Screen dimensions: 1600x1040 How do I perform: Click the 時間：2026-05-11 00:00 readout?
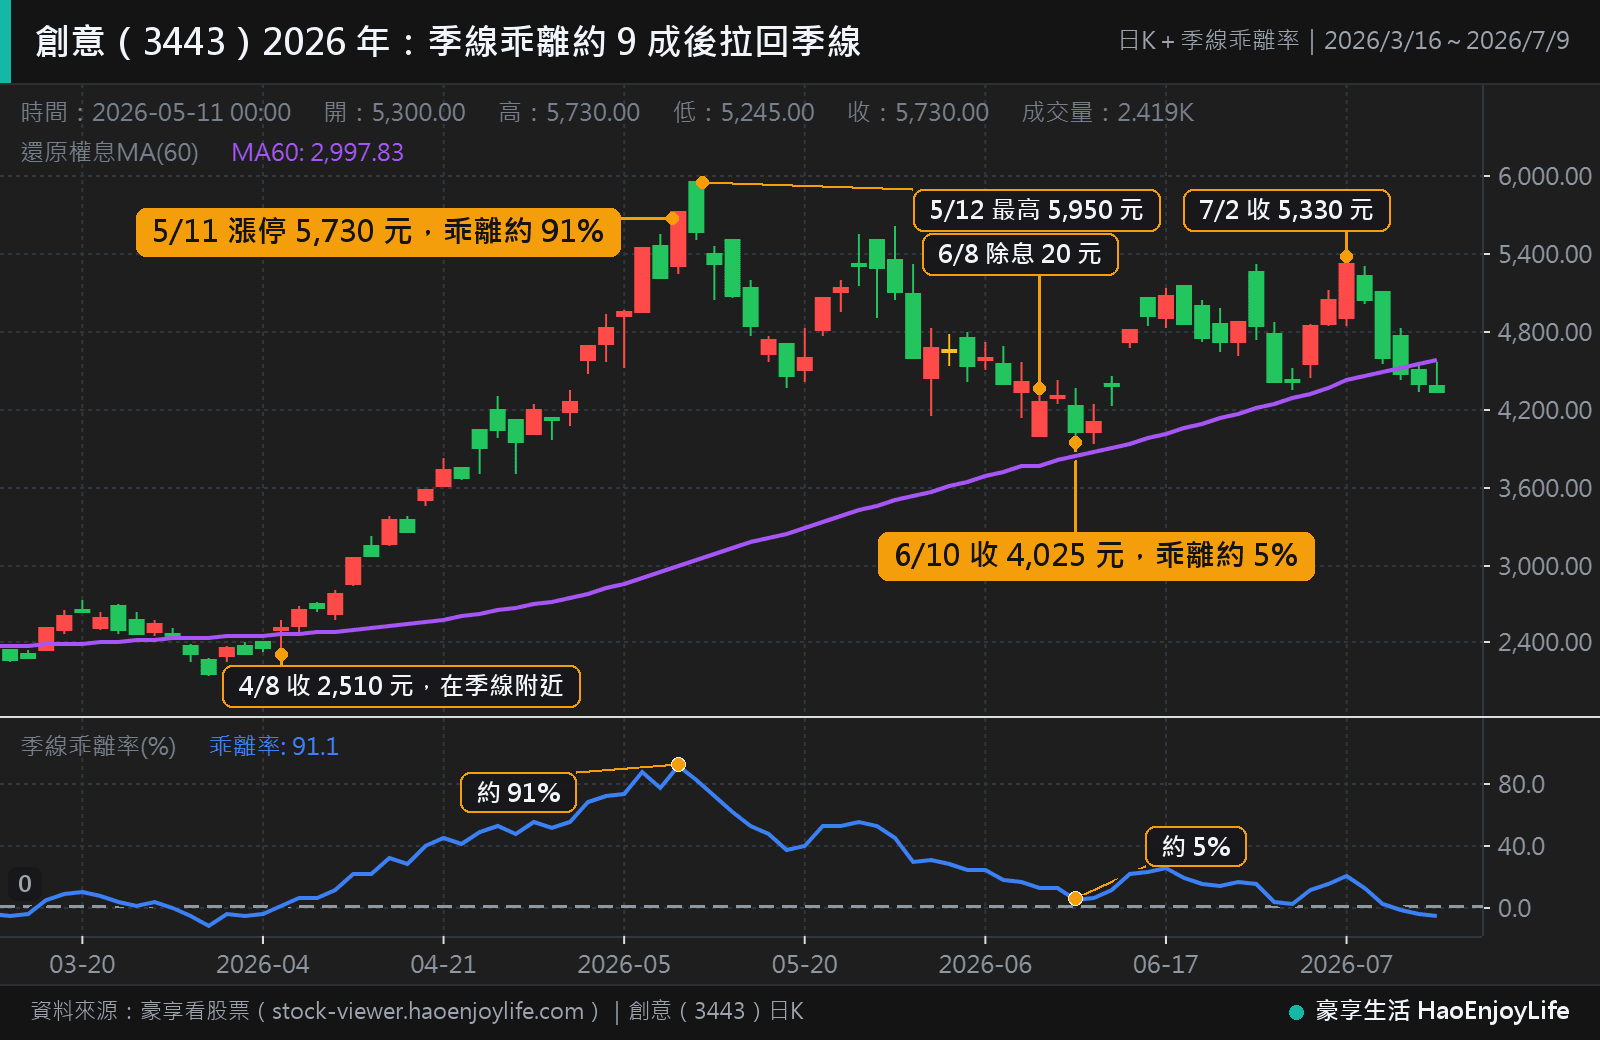[x=156, y=112]
